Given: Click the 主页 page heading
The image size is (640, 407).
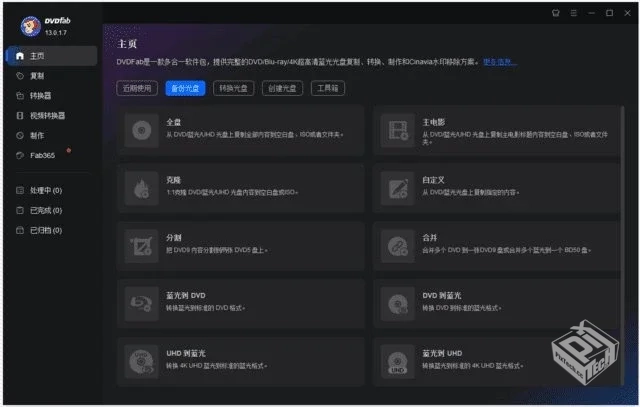Looking at the screenshot, I should pyautogui.click(x=127, y=44).
